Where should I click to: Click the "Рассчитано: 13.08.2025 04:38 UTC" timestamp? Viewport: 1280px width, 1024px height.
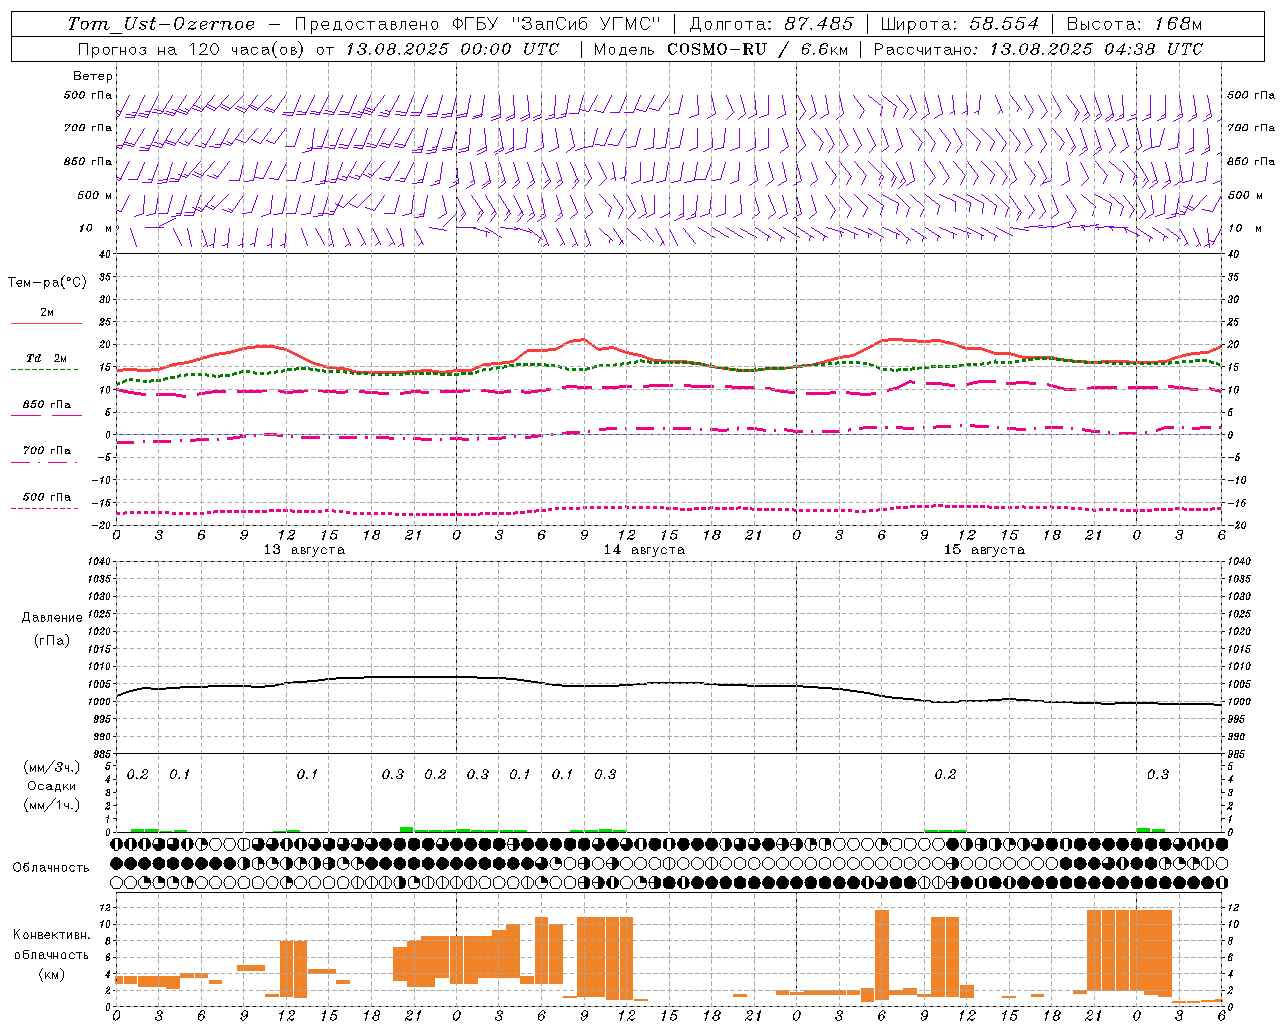tap(1038, 49)
